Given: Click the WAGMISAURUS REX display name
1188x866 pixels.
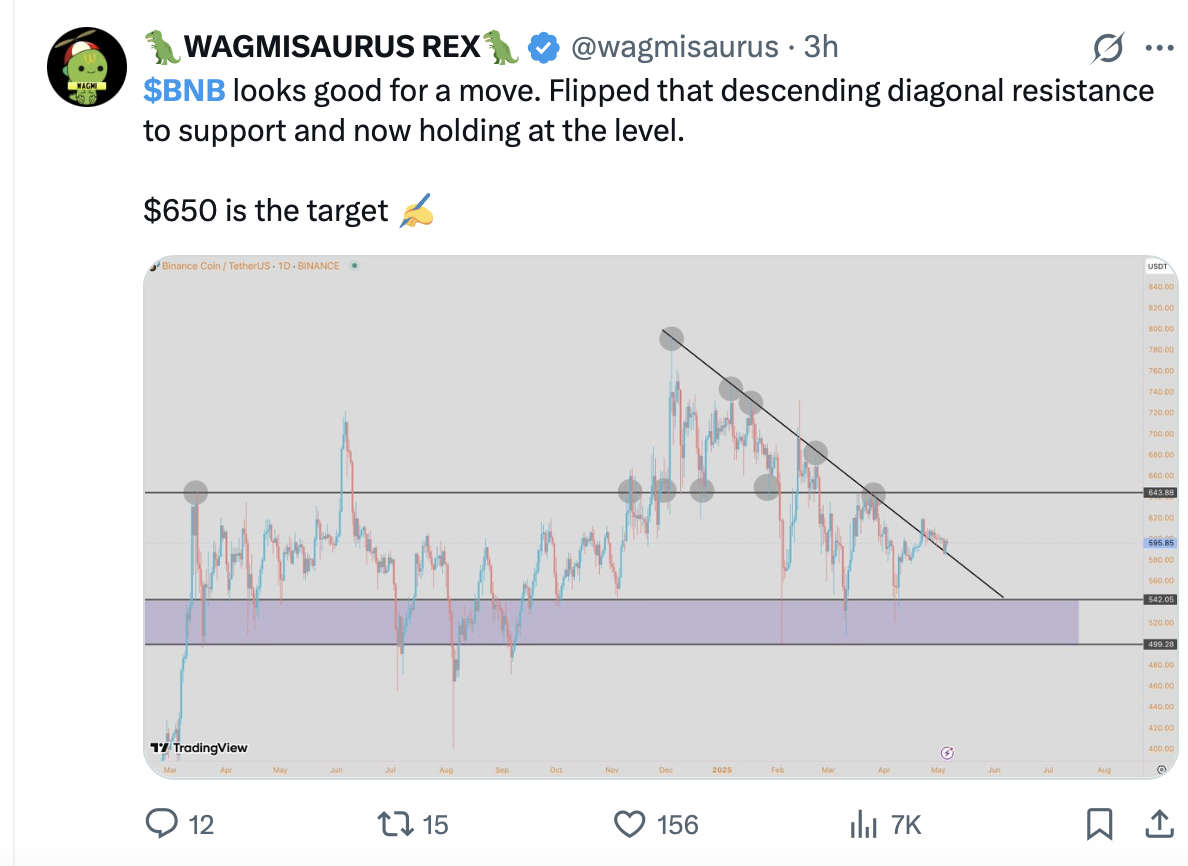Looking at the screenshot, I should pyautogui.click(x=333, y=47).
